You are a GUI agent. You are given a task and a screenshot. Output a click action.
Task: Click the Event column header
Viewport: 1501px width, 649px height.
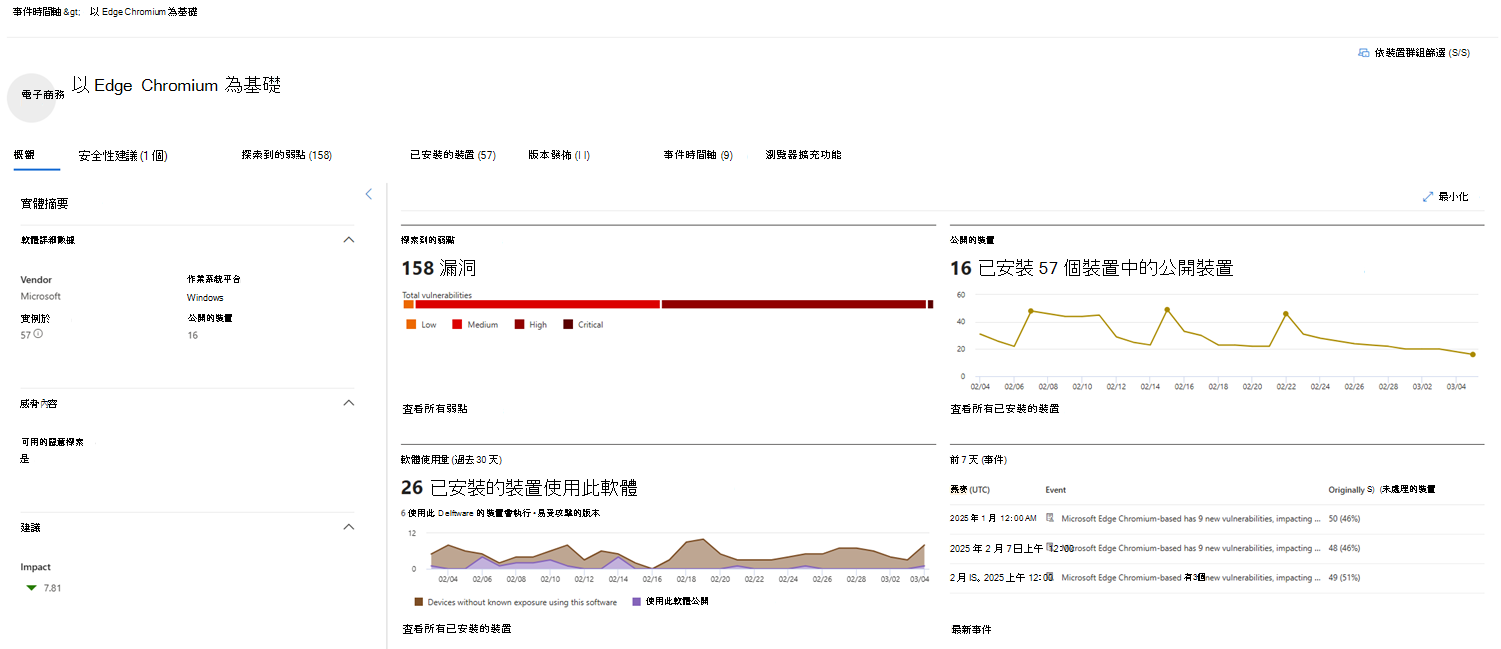click(1055, 490)
